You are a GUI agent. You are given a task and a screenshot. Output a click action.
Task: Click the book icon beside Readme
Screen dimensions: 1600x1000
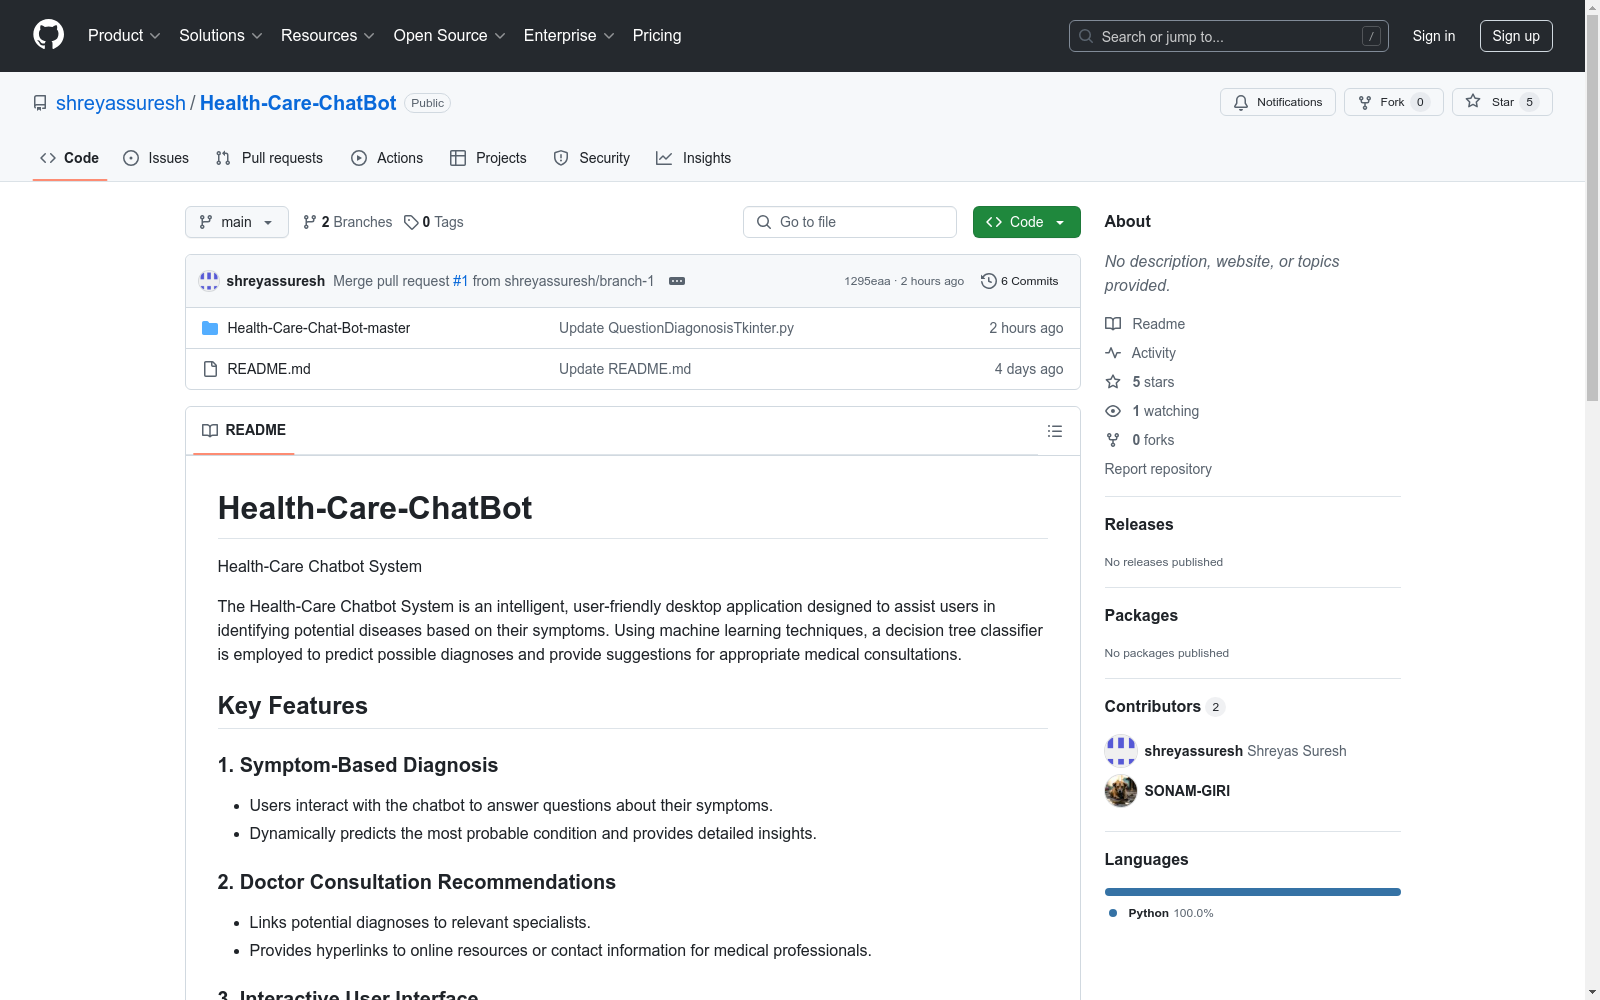[1113, 324]
